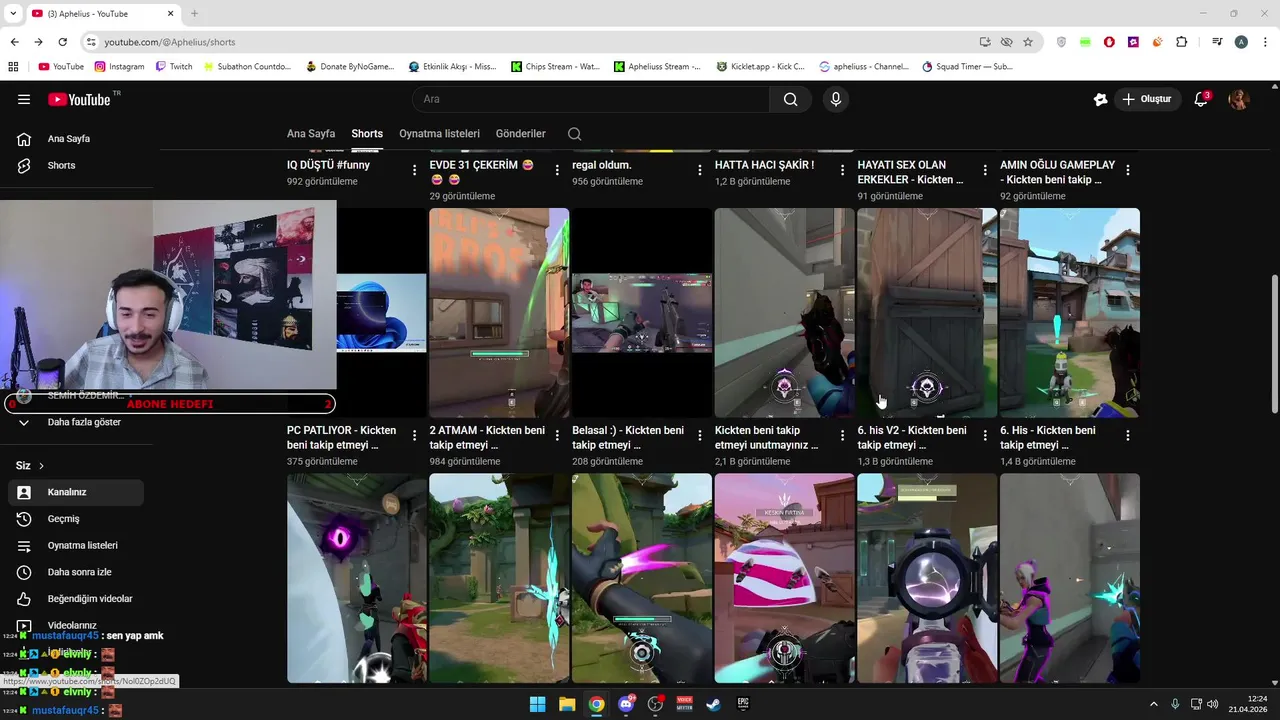Open Steam from taskbar
Screen dimensions: 1280x720
(713, 704)
